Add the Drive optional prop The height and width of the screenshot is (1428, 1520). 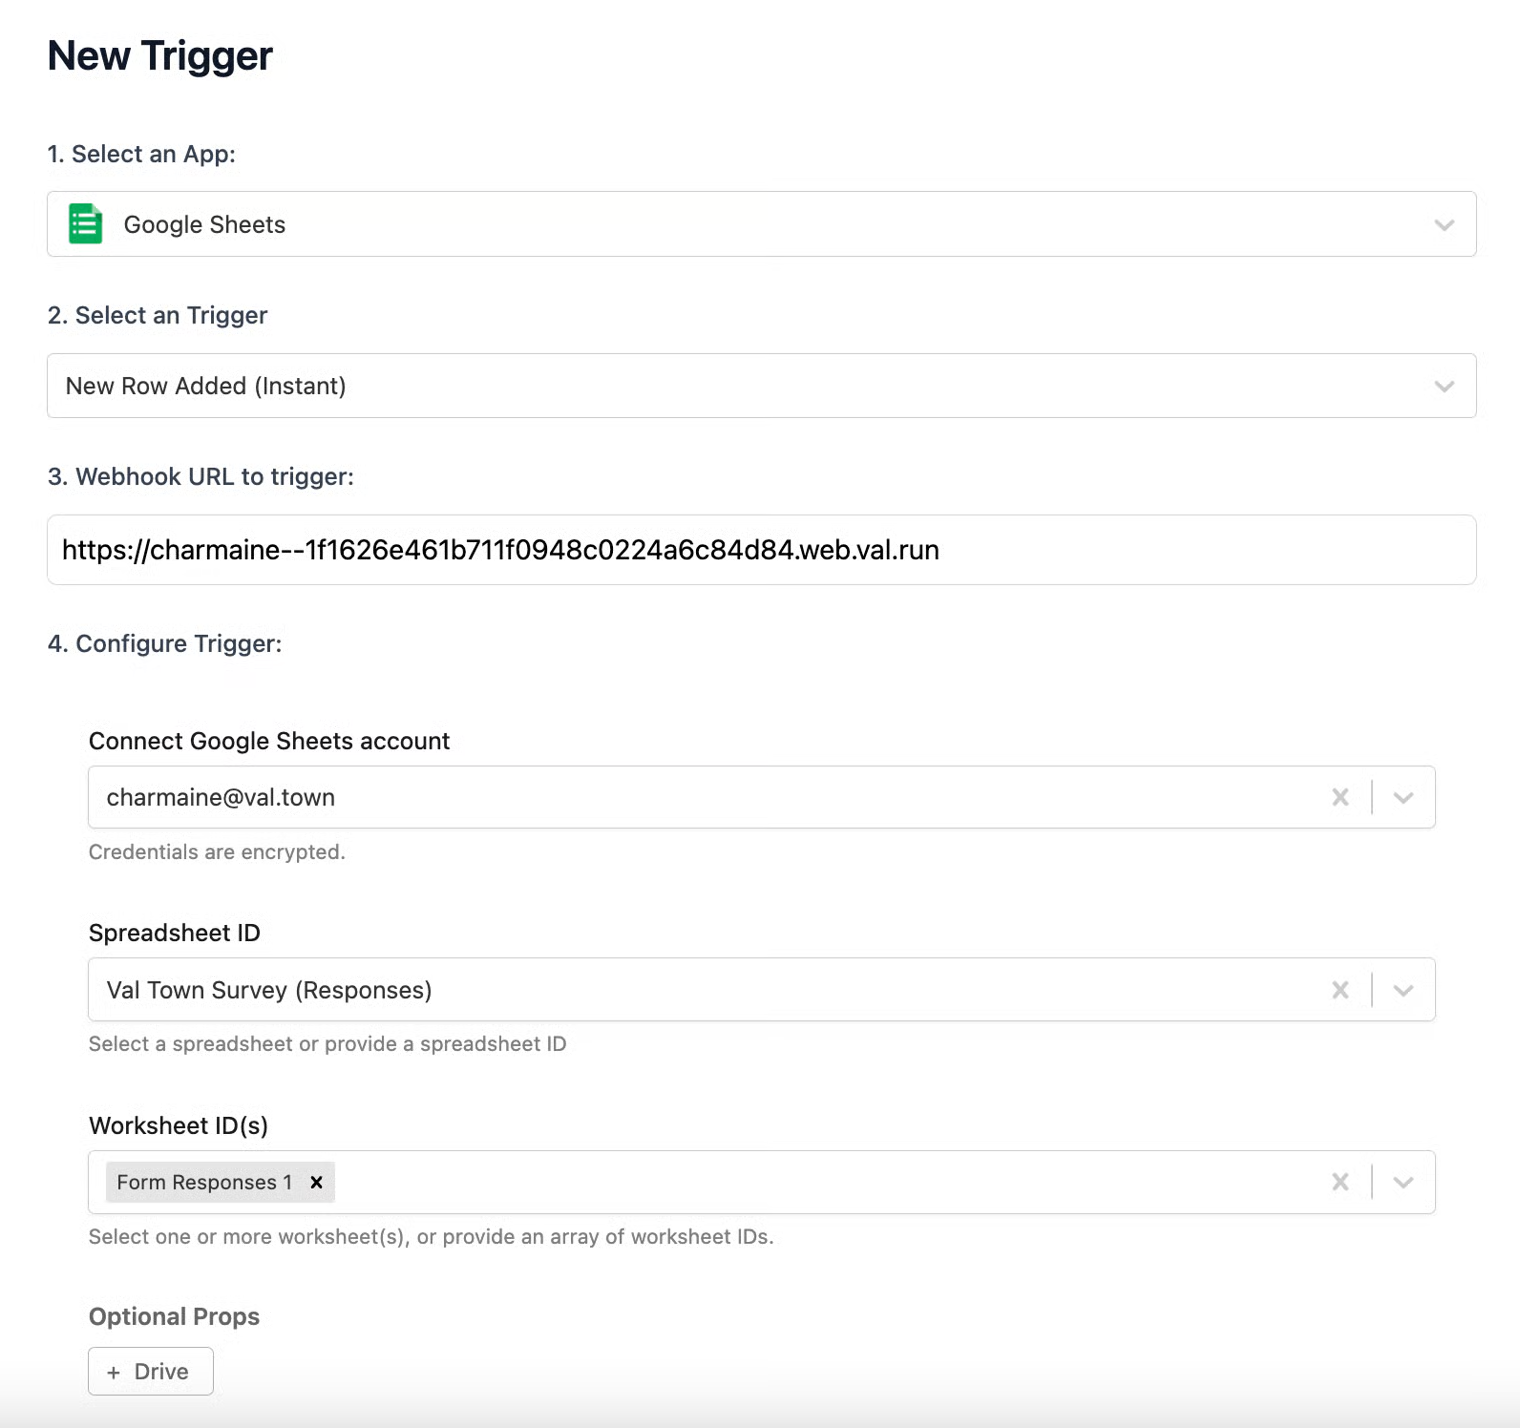(x=150, y=1371)
